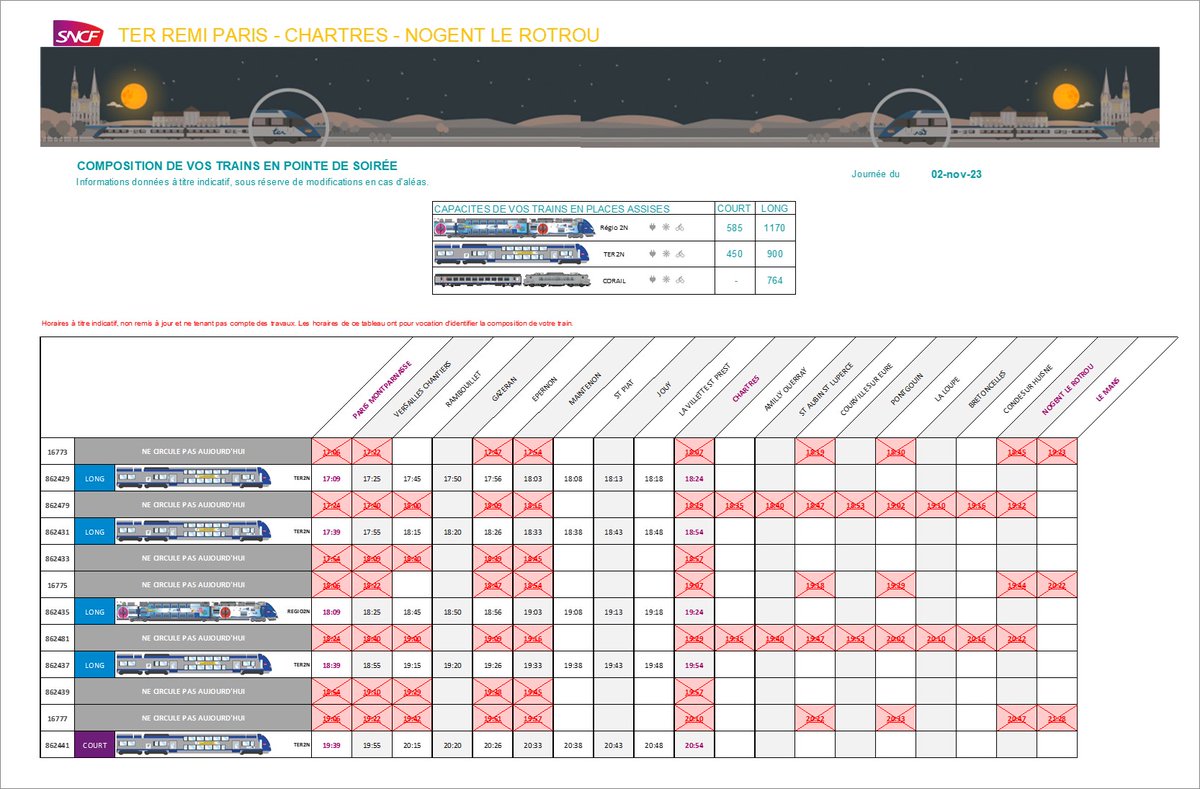Click the 20:54 arrival in row 862441
The width and height of the screenshot is (1200, 789).
point(694,745)
